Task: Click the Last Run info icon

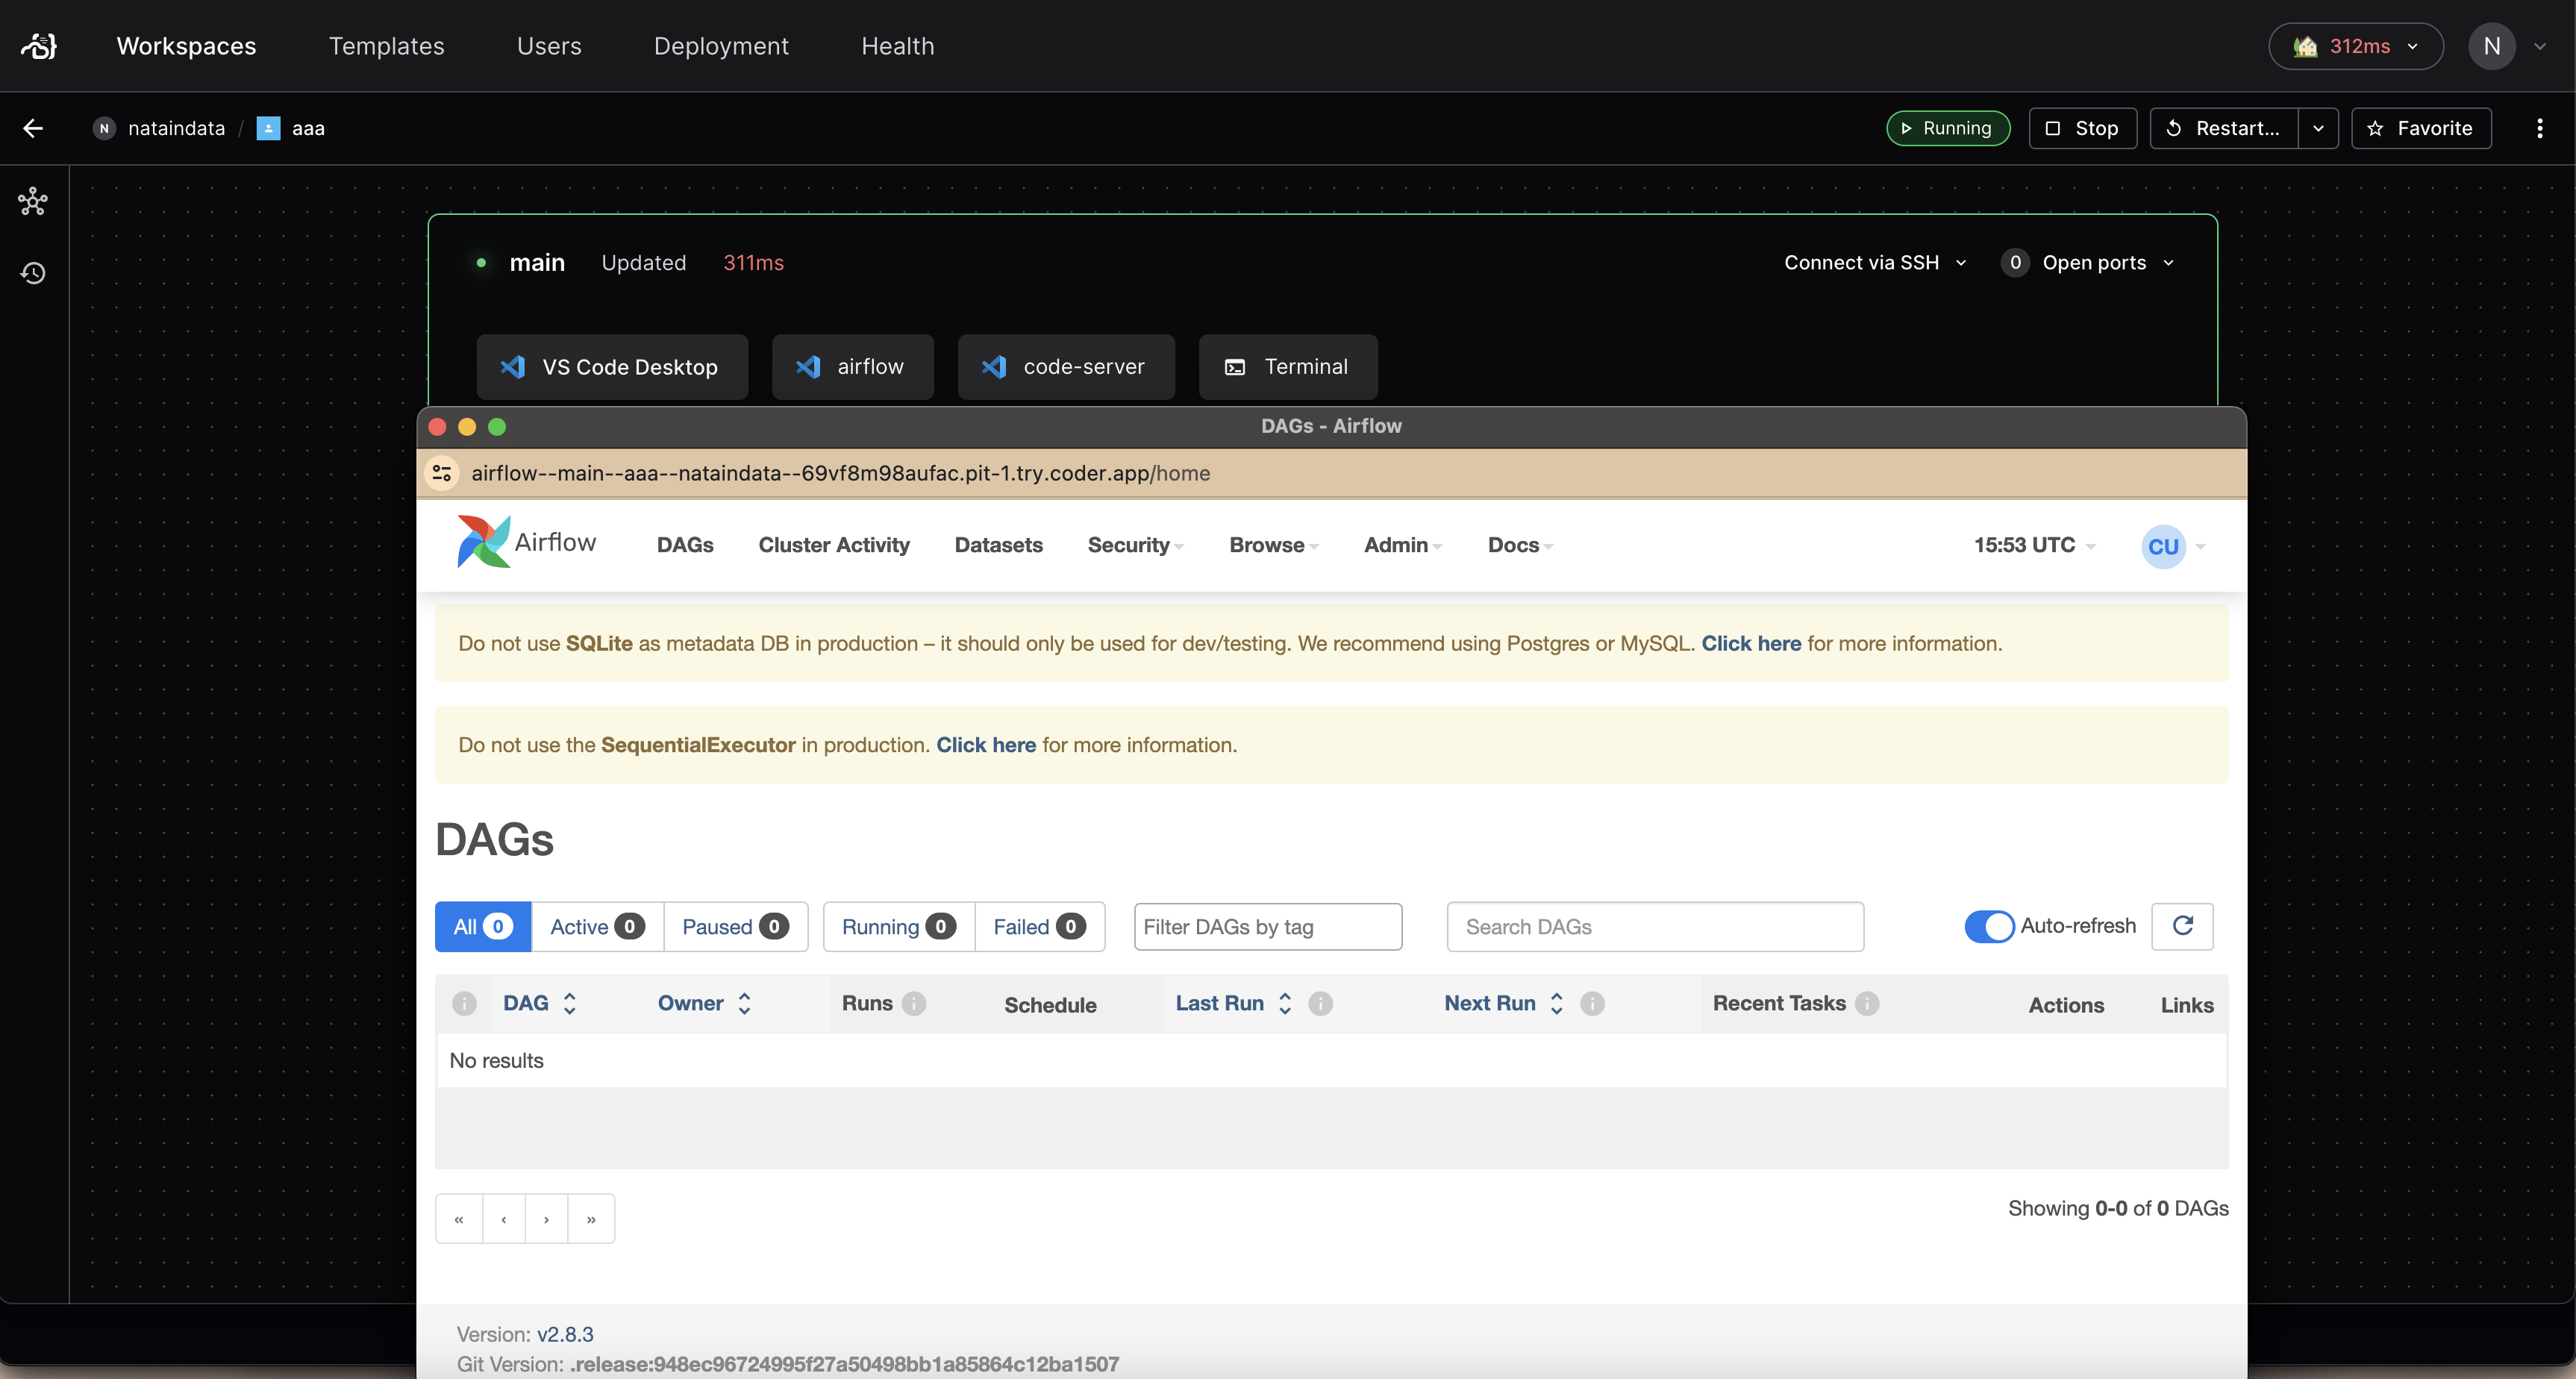Action: point(1320,1003)
